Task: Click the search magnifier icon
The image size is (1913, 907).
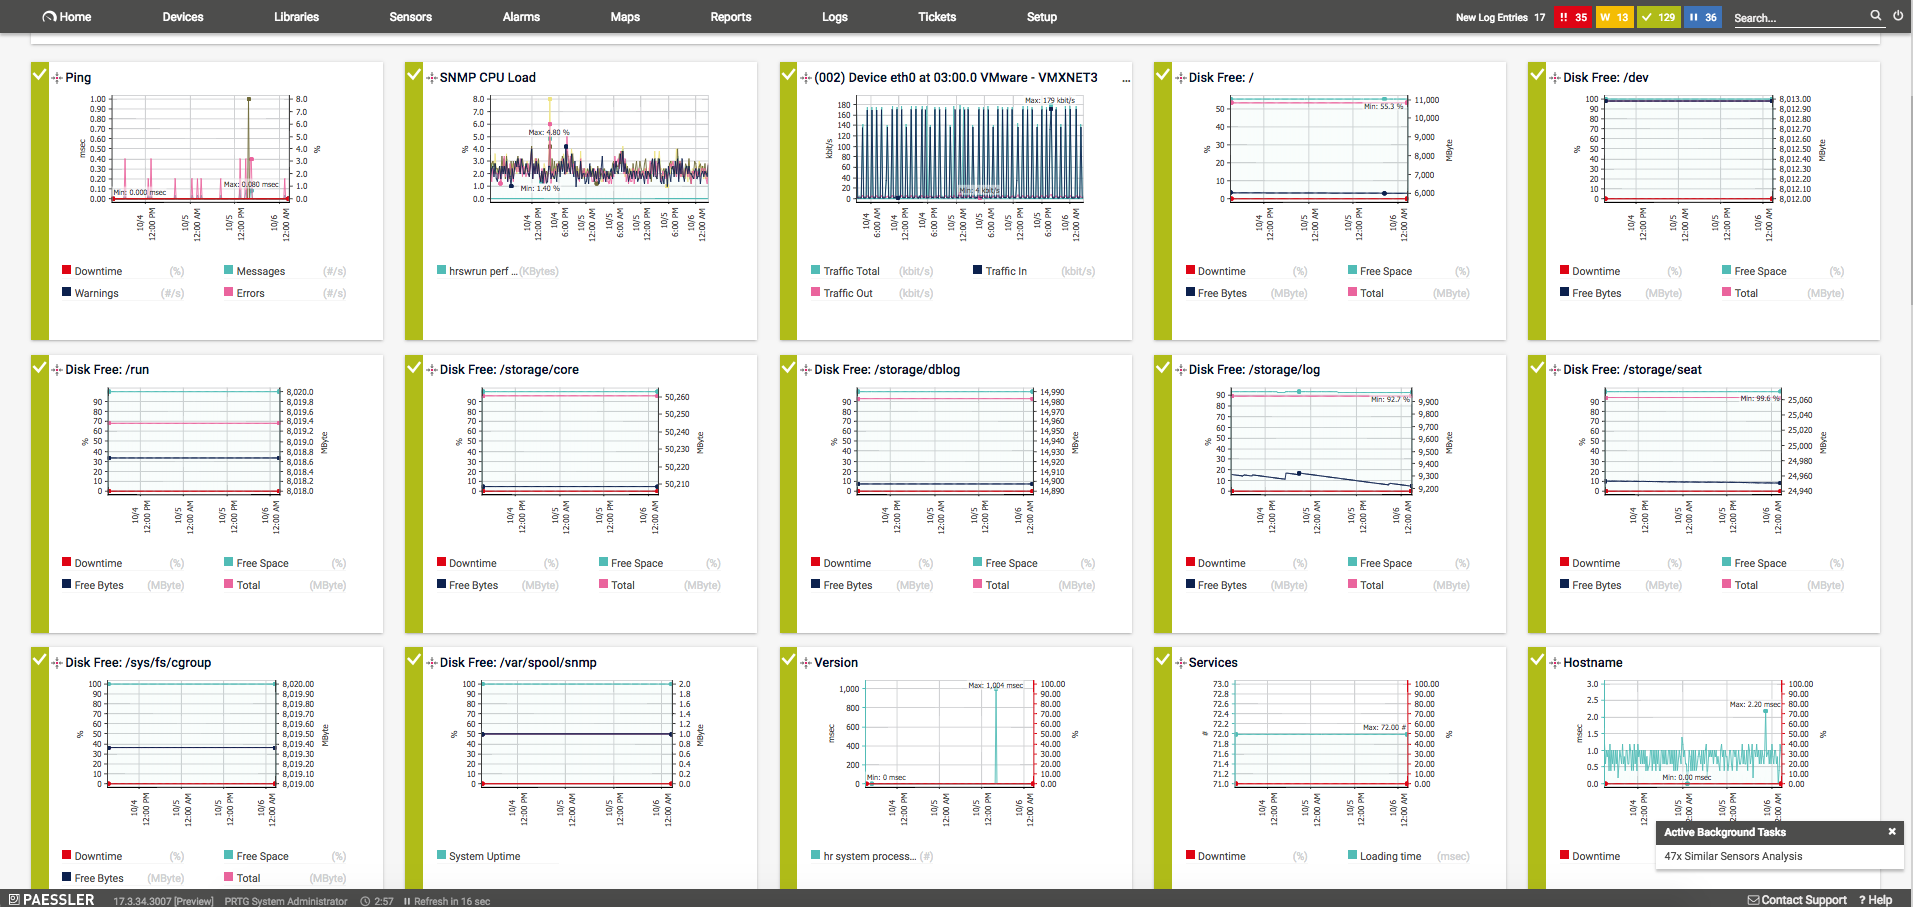Action: pos(1876,16)
